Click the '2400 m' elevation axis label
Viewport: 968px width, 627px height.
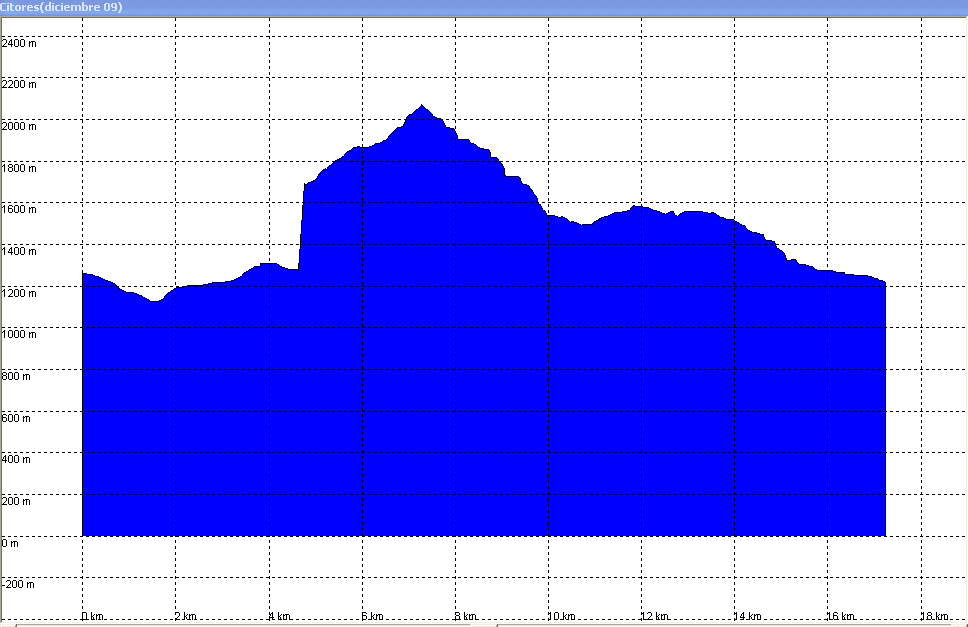tap(19, 43)
